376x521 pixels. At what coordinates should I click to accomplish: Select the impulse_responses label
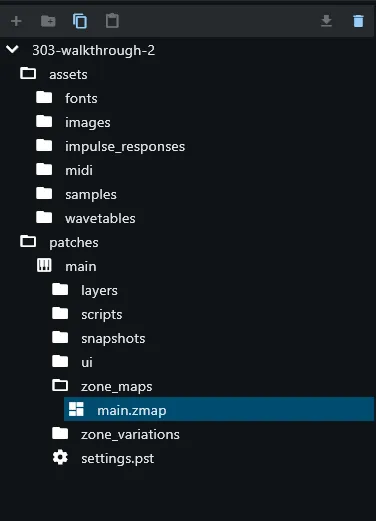(x=125, y=147)
